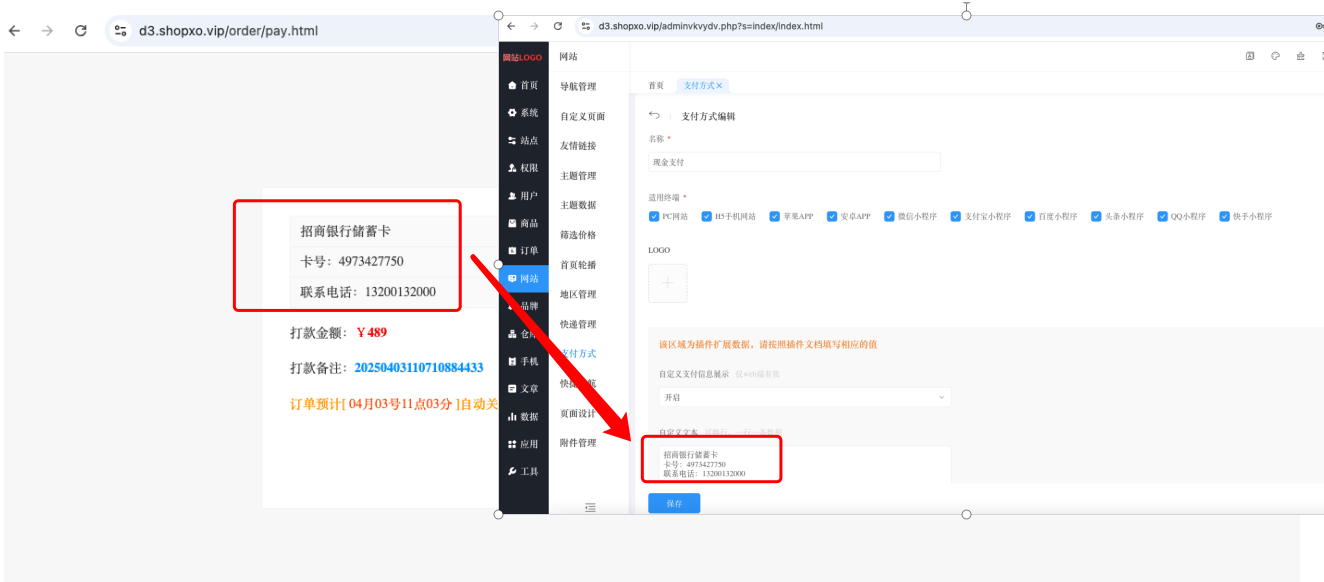Open 导航管理 in the 网站 submenu

click(578, 87)
